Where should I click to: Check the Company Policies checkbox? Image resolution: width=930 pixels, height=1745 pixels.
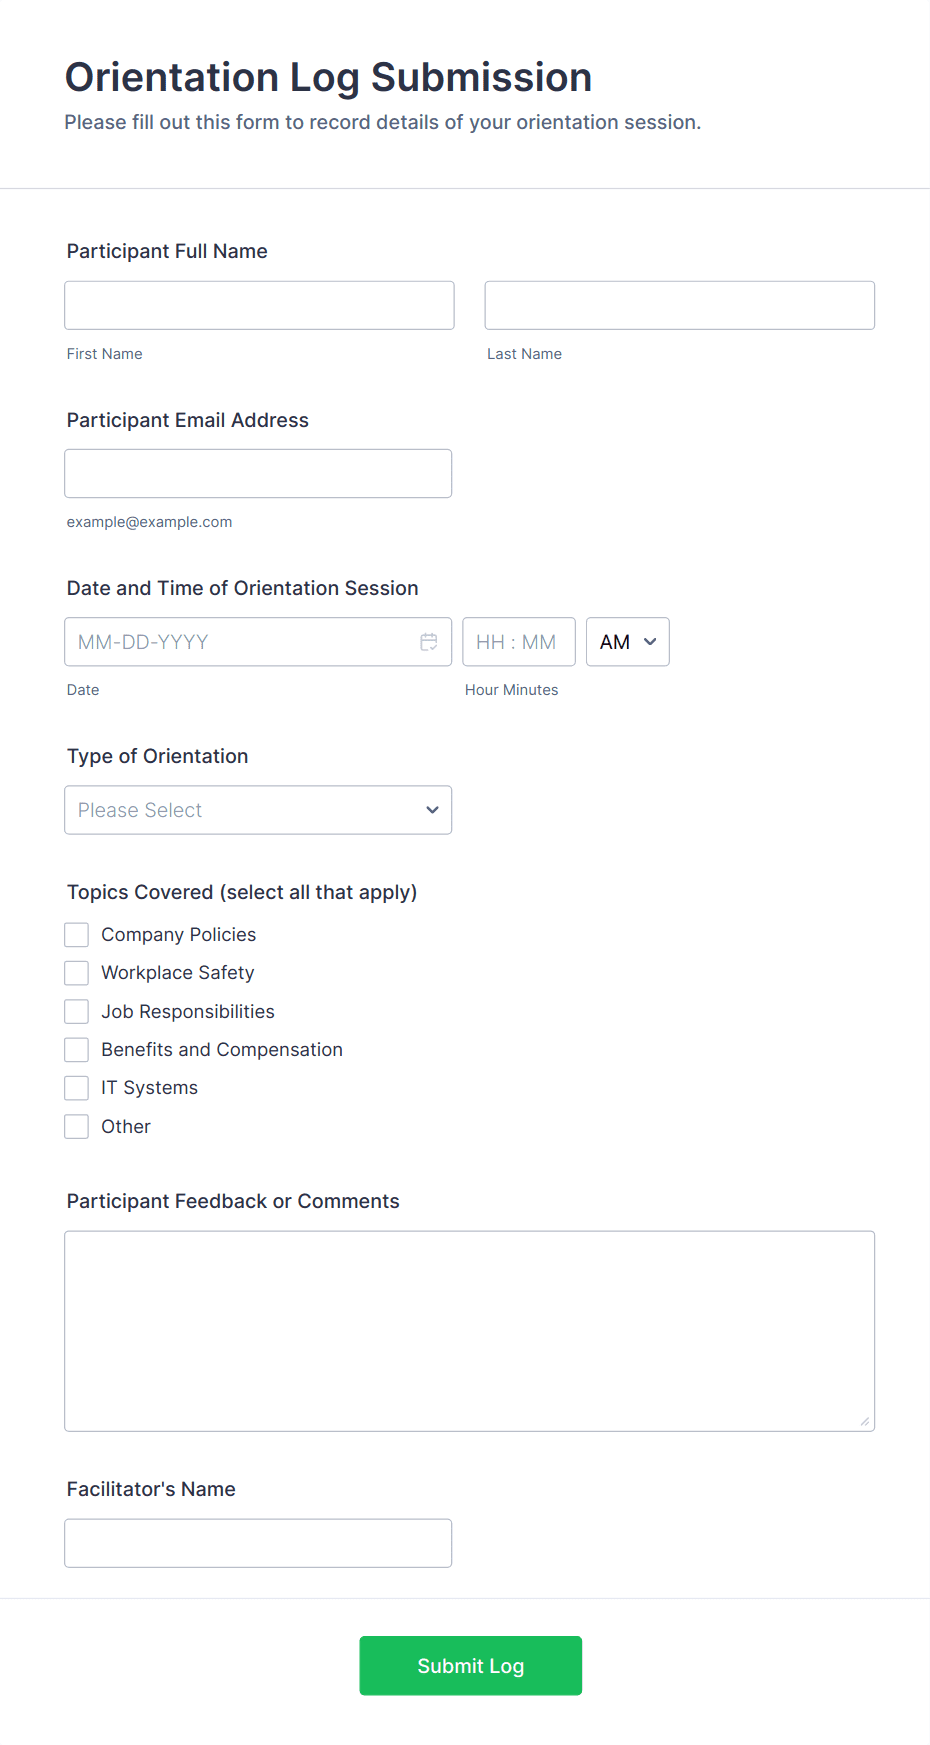pyautogui.click(x=77, y=935)
